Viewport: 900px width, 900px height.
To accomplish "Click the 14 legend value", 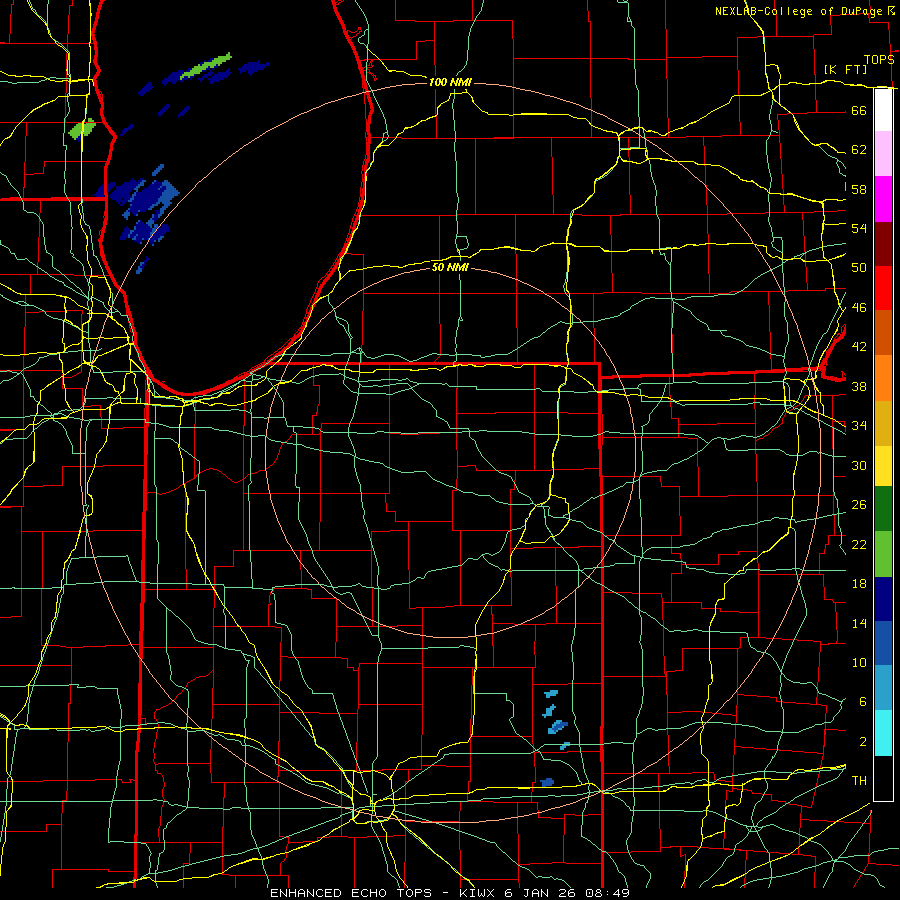I will tap(859, 623).
